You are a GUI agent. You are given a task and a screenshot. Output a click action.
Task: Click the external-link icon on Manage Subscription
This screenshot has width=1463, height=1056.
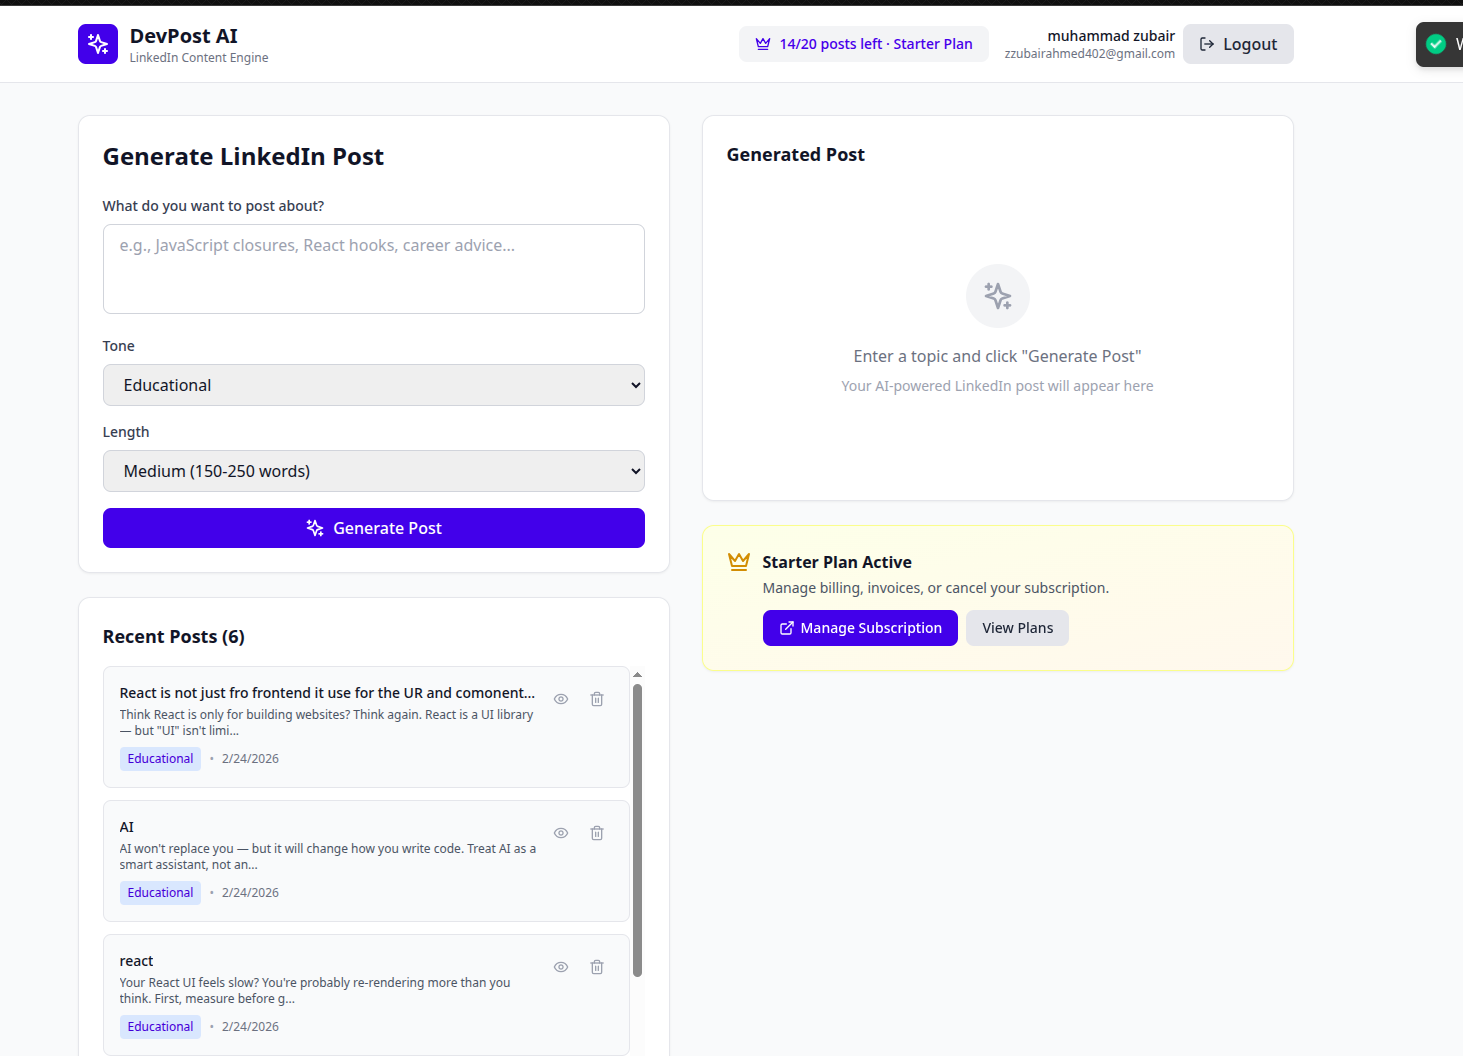[786, 627]
